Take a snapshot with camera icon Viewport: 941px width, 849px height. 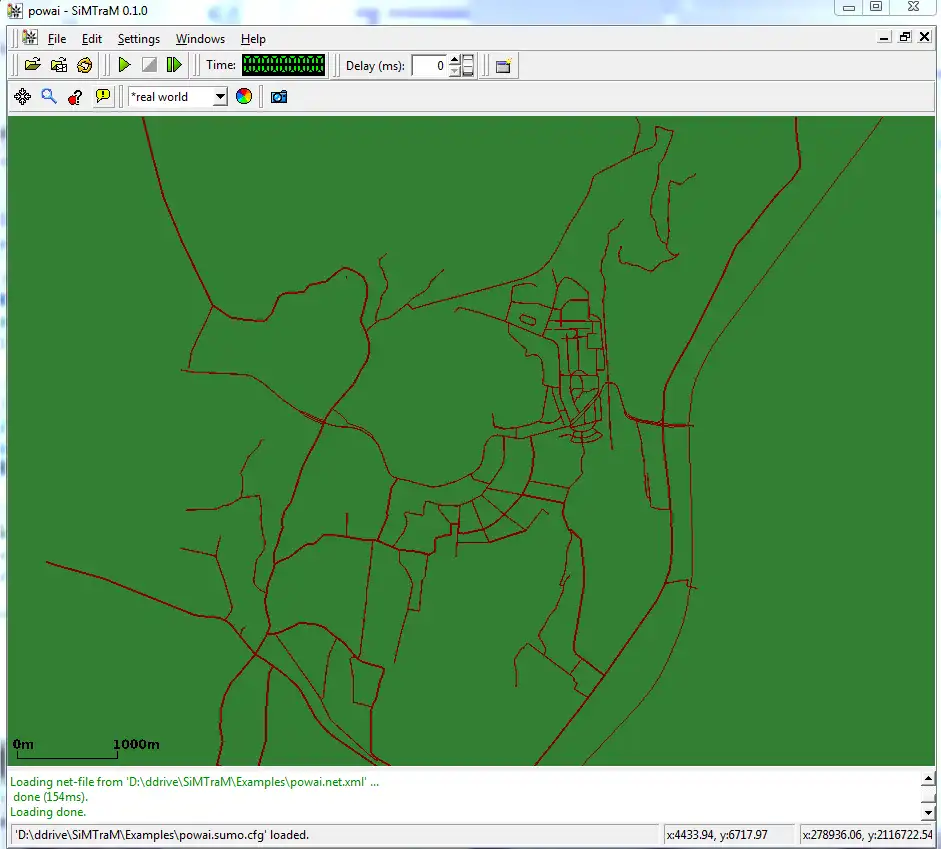point(279,97)
